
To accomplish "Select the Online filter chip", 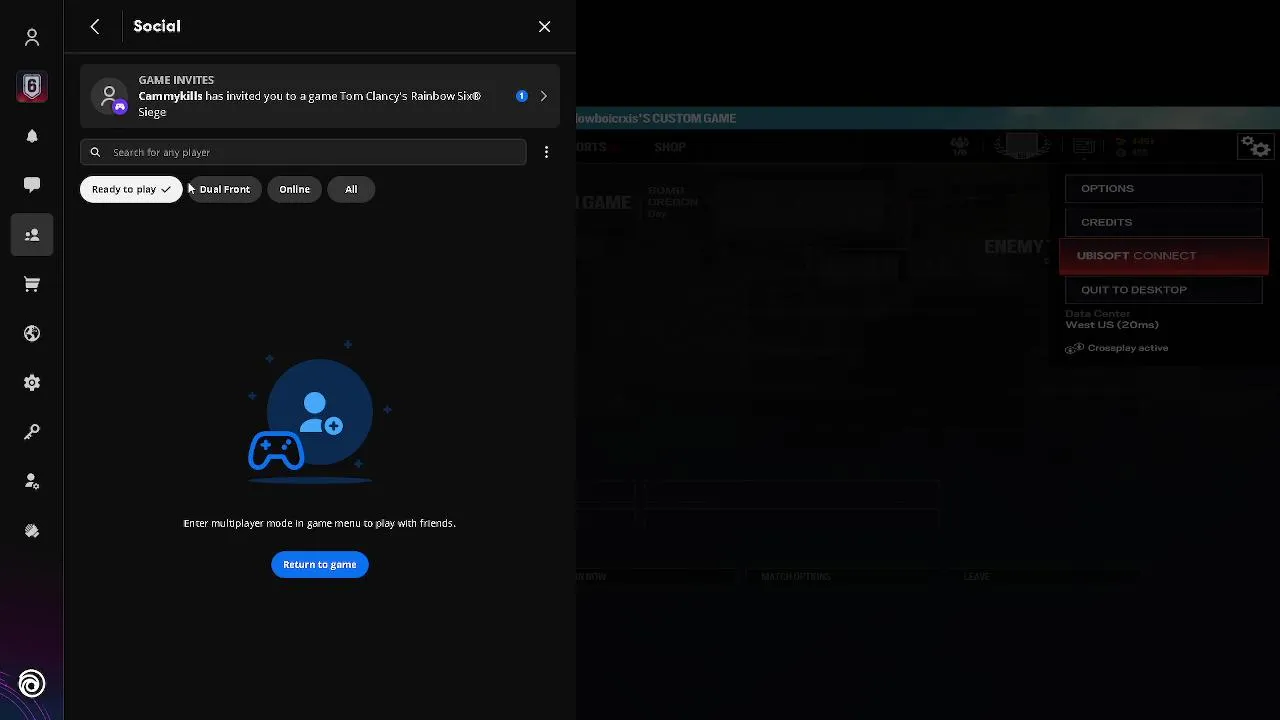I will click(x=294, y=189).
